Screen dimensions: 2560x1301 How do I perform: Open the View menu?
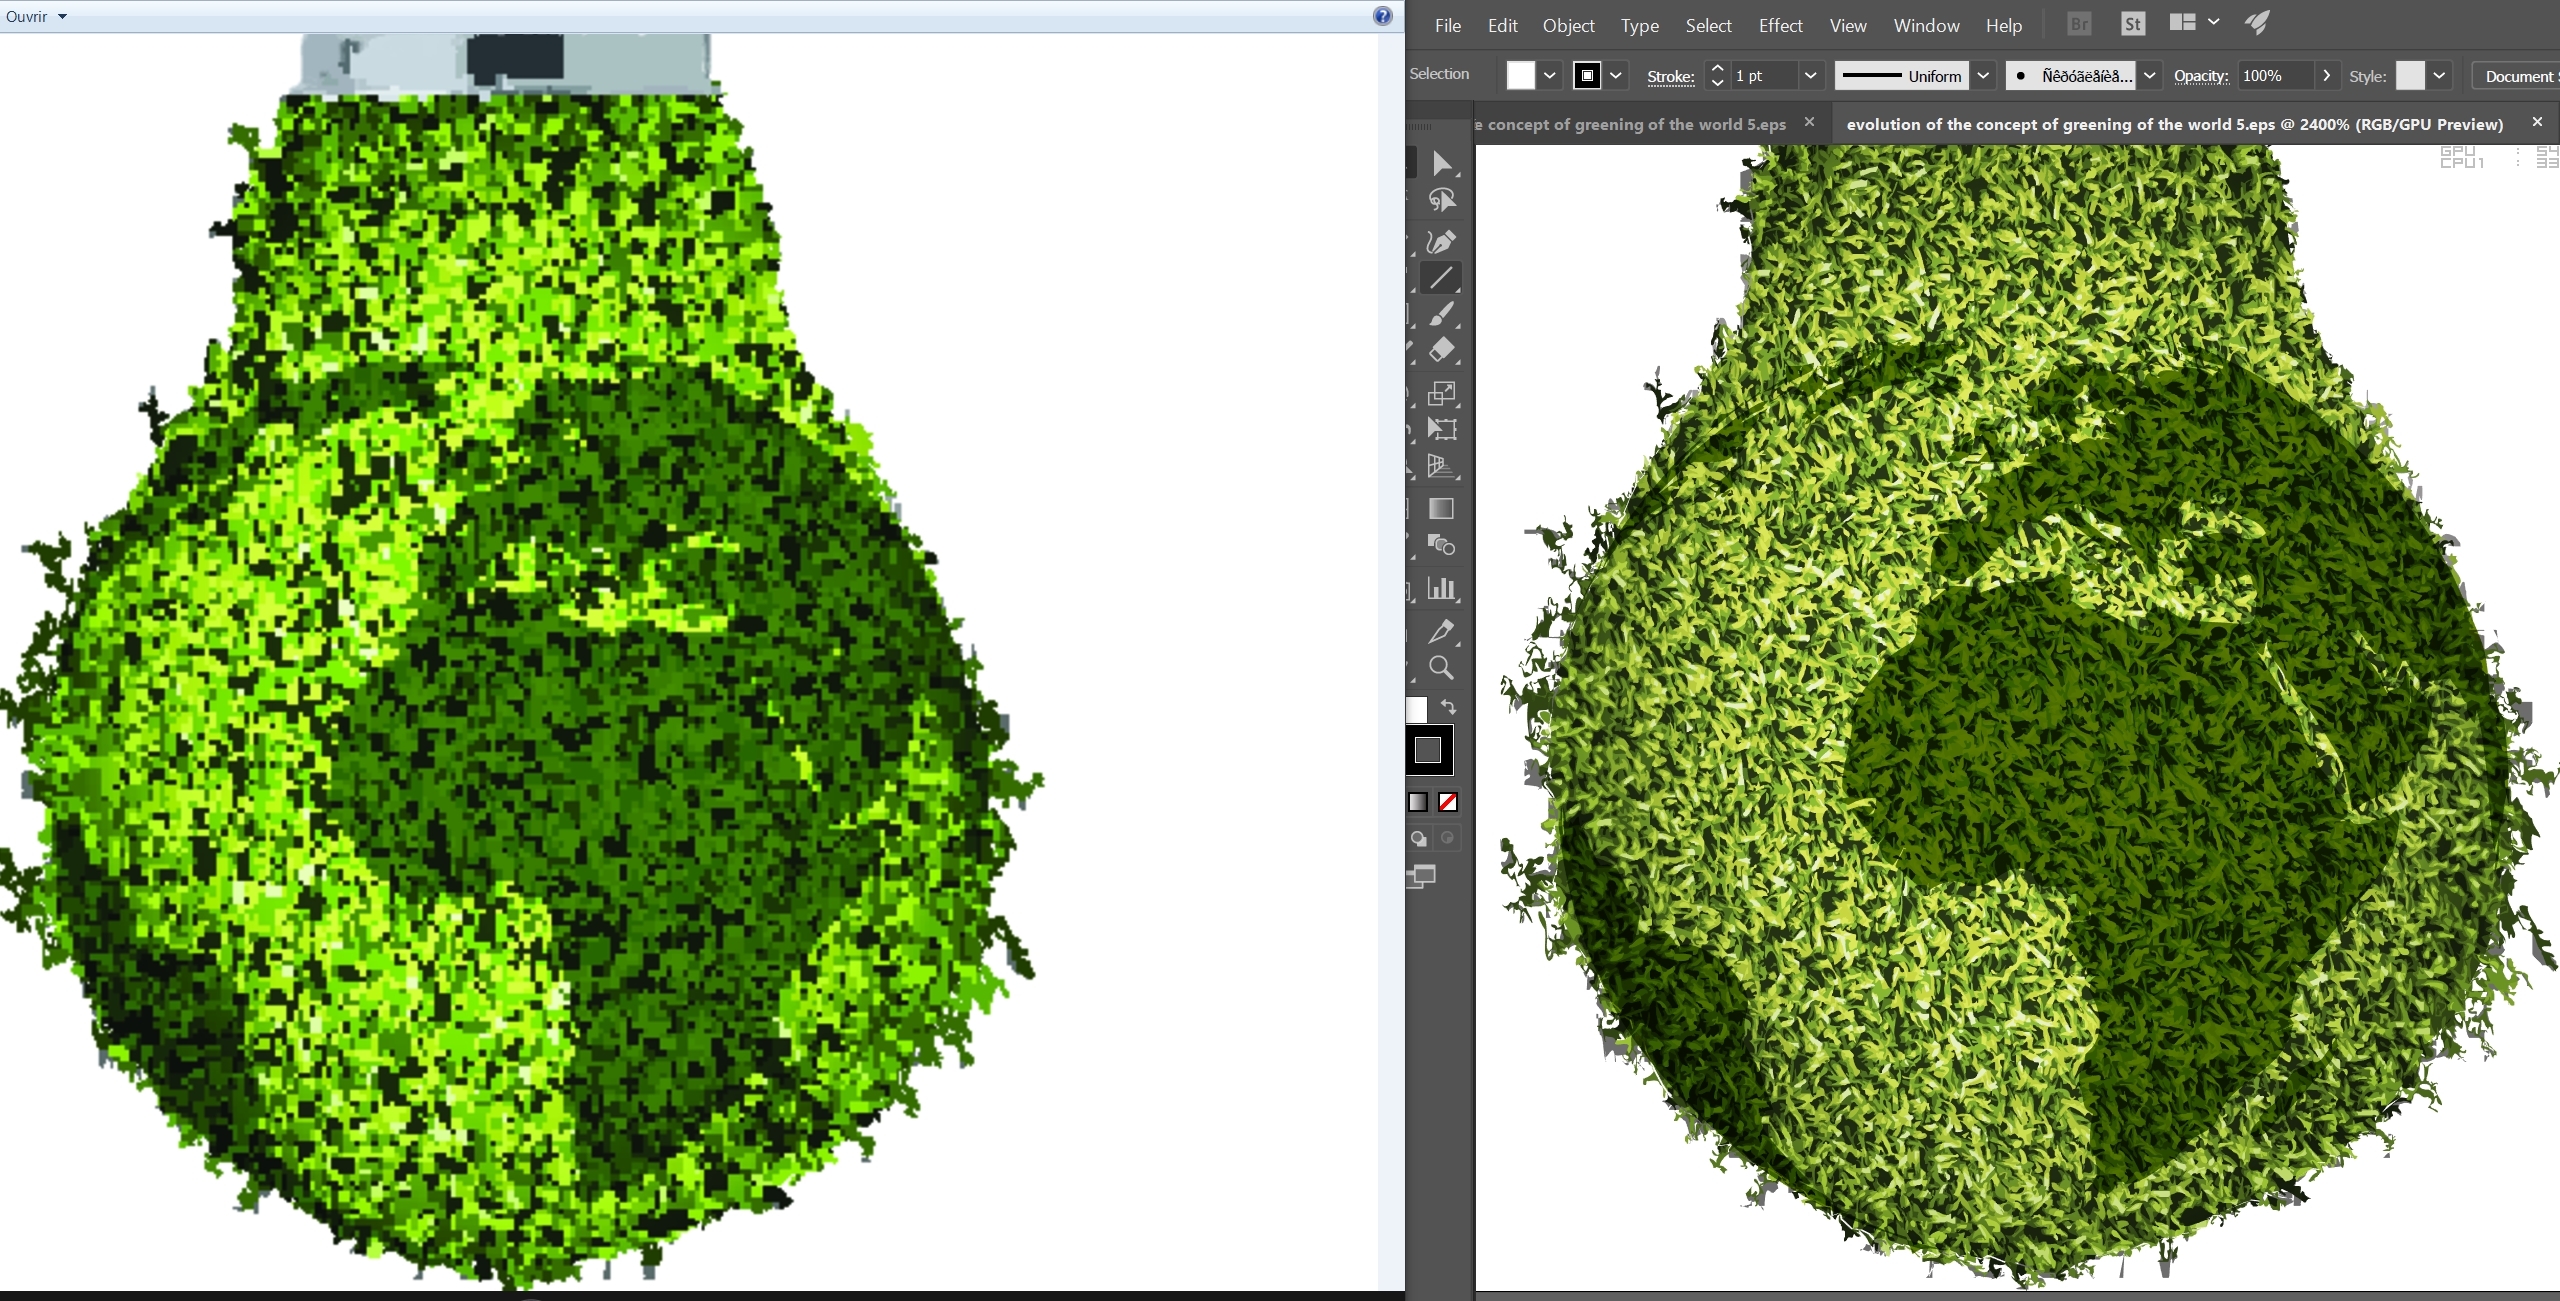[x=1848, y=26]
